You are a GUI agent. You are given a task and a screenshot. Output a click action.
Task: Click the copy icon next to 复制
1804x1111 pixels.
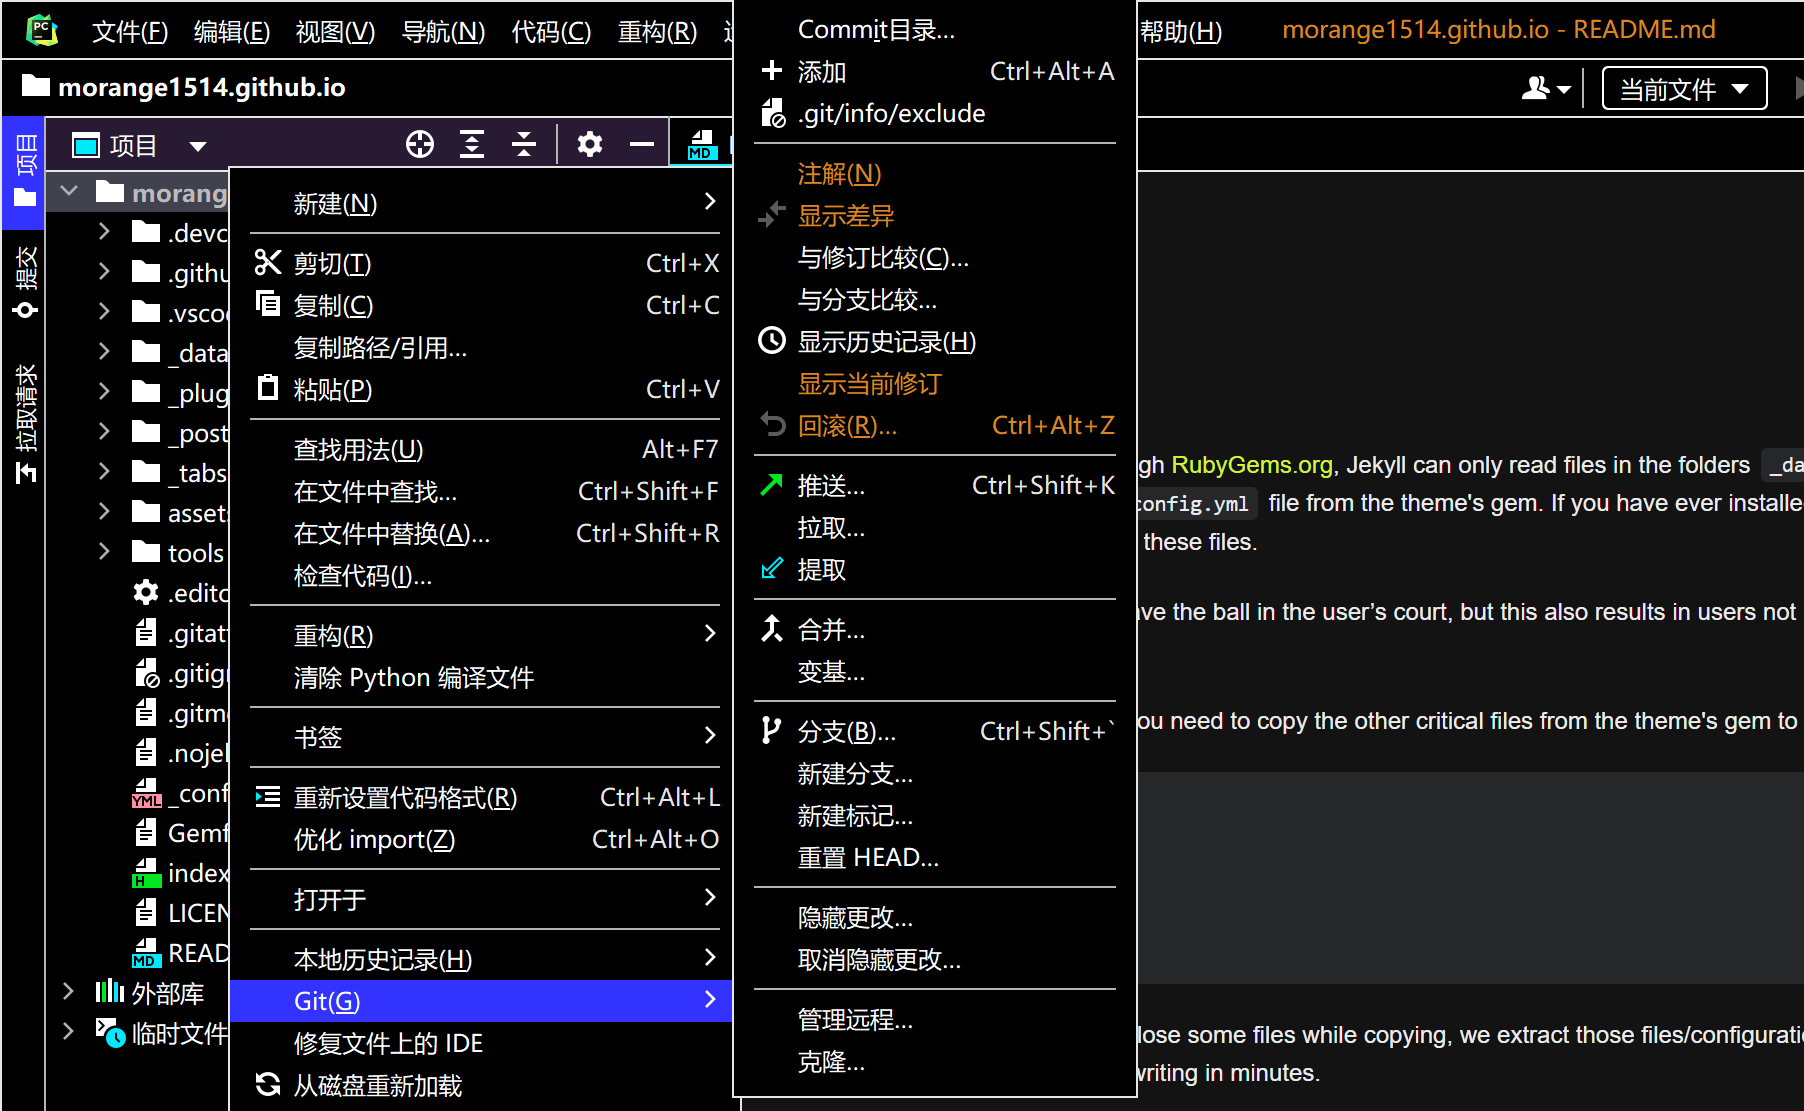pos(268,304)
